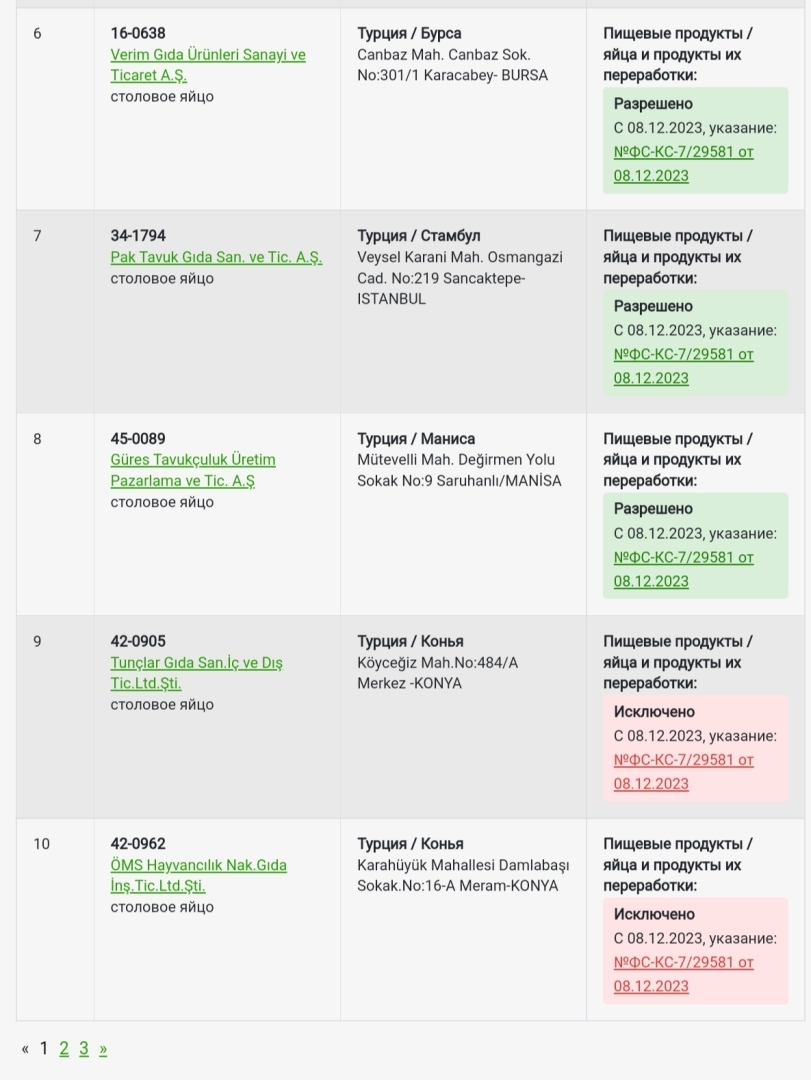811x1080 pixels.
Task: Open the red directive link in row 10
Action: tap(683, 962)
